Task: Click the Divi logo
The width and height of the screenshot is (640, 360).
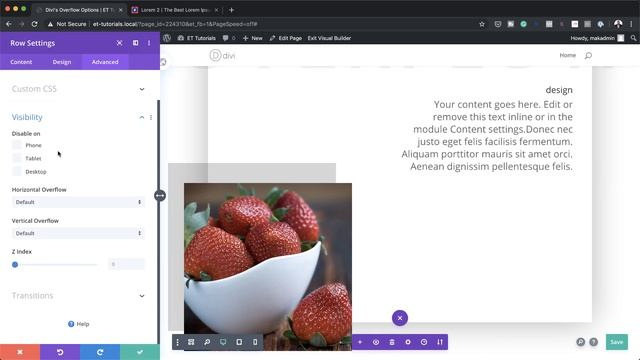Action: click(x=222, y=56)
